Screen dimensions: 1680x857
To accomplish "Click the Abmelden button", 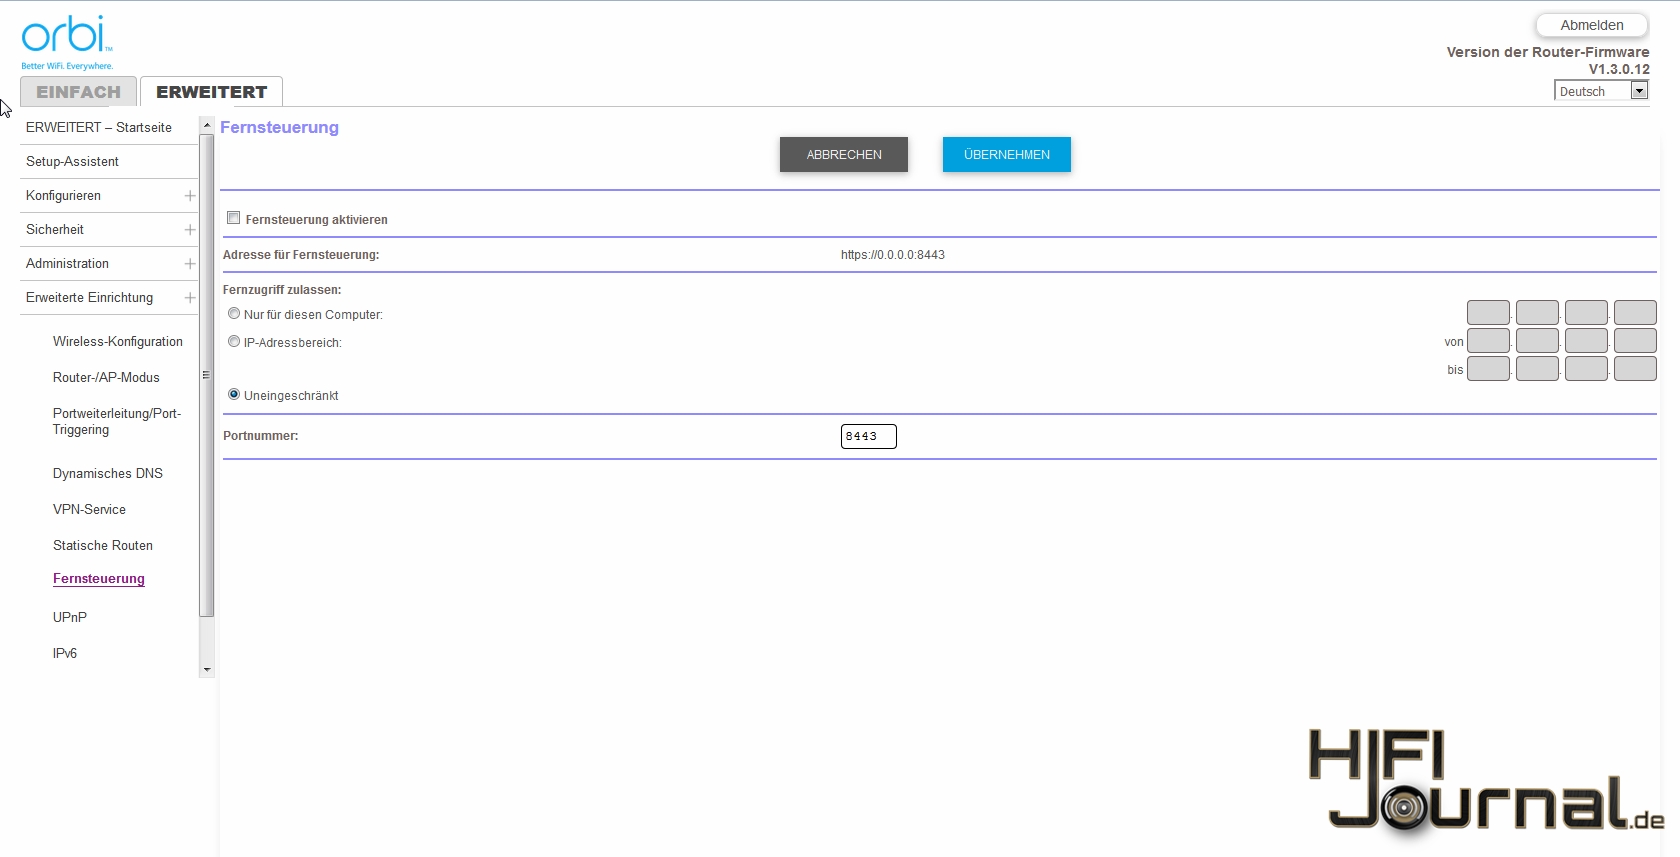I will 1592,25.
